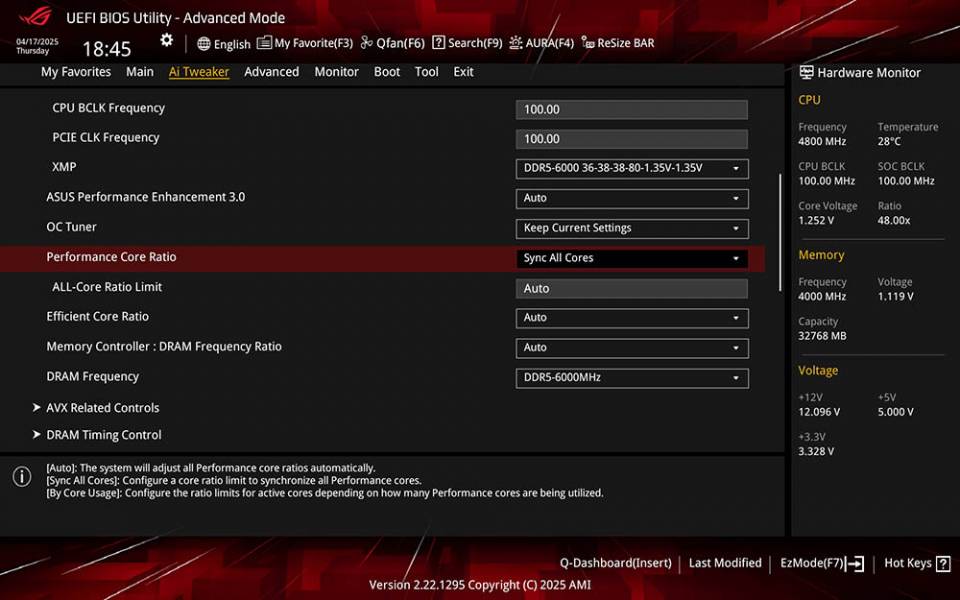Switch to the Main tab
Image resolution: width=960 pixels, height=600 pixels.
(x=140, y=72)
